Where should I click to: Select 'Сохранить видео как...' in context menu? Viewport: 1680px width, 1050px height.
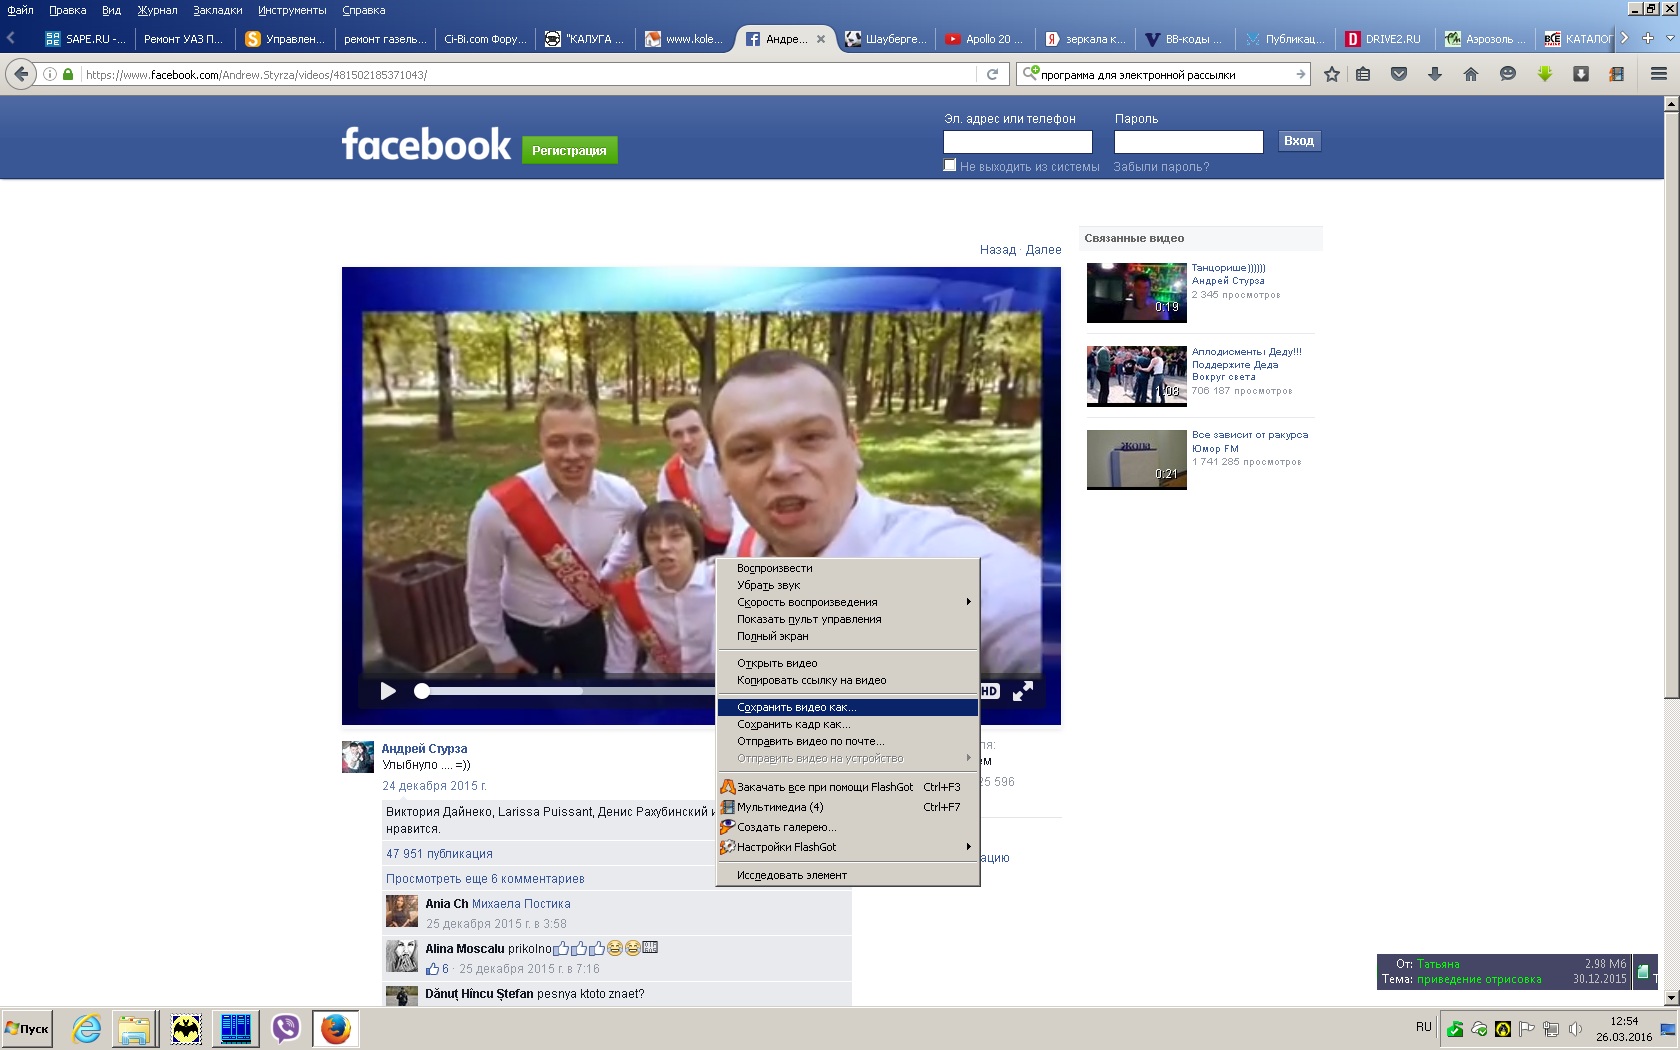click(x=797, y=707)
